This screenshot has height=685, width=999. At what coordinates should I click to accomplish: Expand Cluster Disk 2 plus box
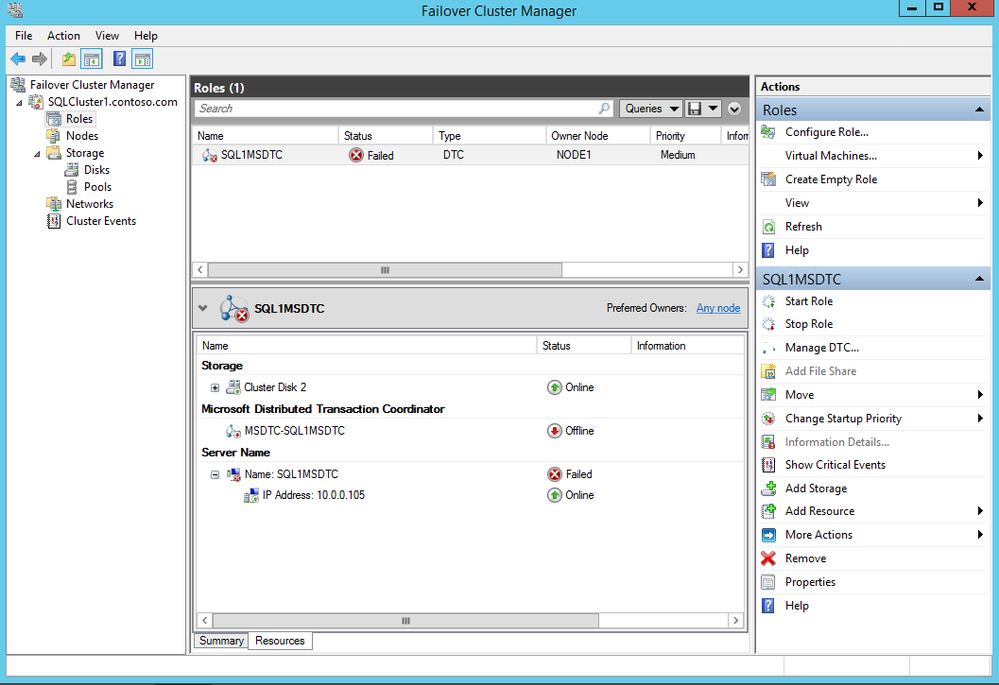pos(215,387)
